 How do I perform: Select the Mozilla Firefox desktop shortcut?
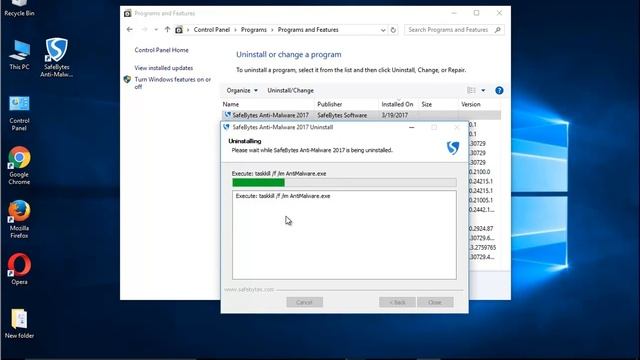tap(19, 219)
